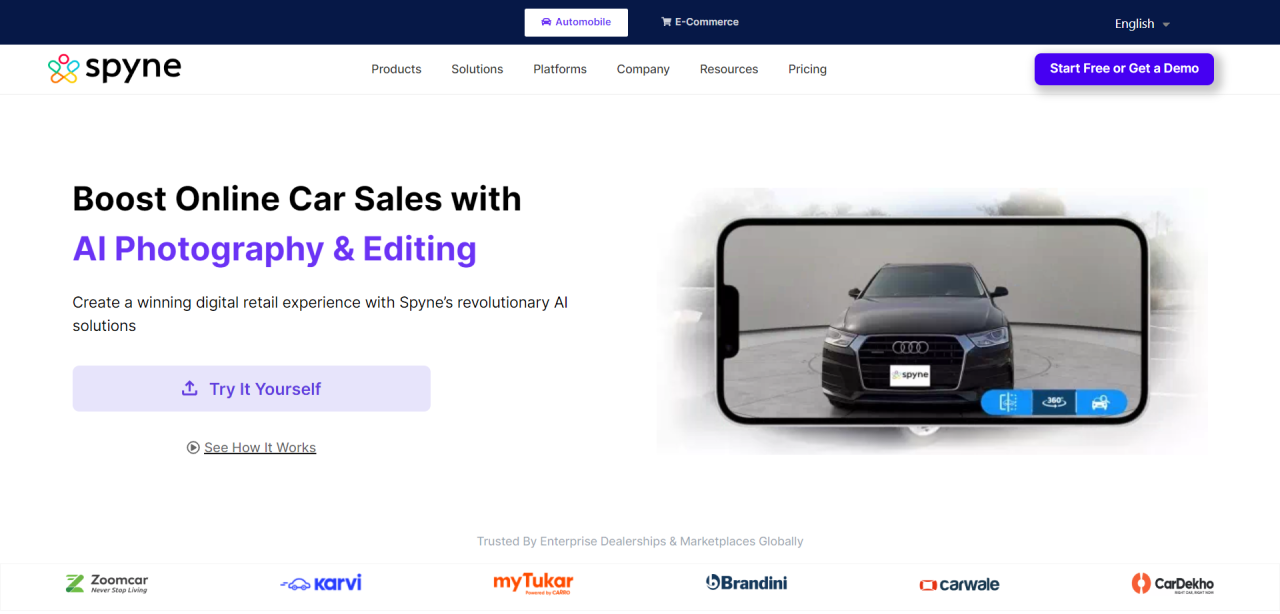Click the CarDekho partner logo
The image size is (1280, 614).
[1172, 583]
